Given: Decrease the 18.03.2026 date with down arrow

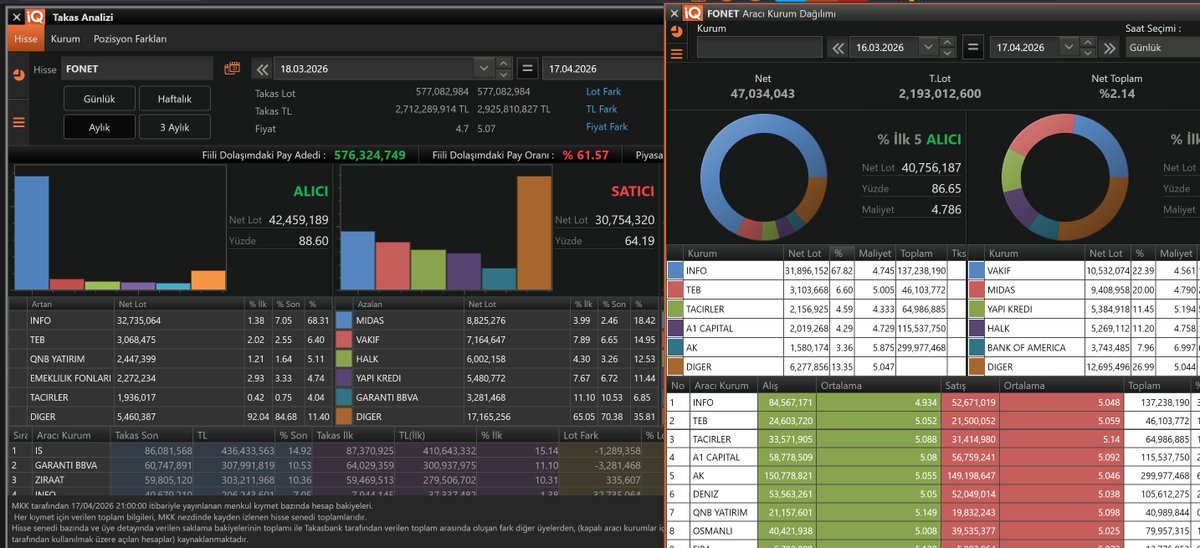Looking at the screenshot, I should point(505,74).
